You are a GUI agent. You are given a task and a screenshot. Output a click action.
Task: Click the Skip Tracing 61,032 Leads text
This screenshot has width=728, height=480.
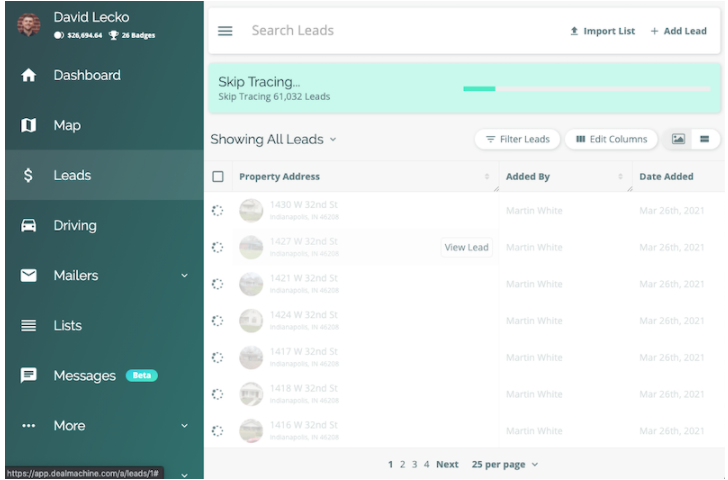[x=274, y=97]
